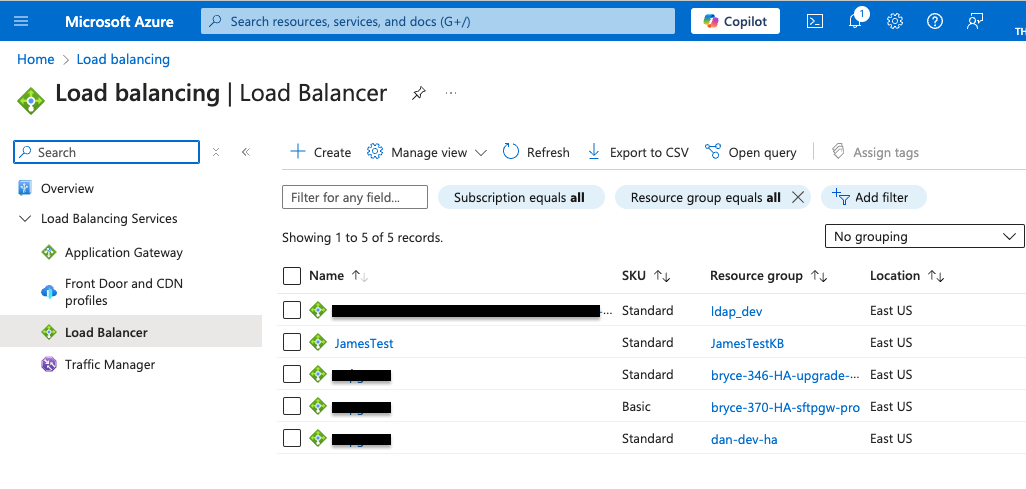Open the ldap_dev resource group link
The width and height of the screenshot is (1026, 489).
point(736,312)
